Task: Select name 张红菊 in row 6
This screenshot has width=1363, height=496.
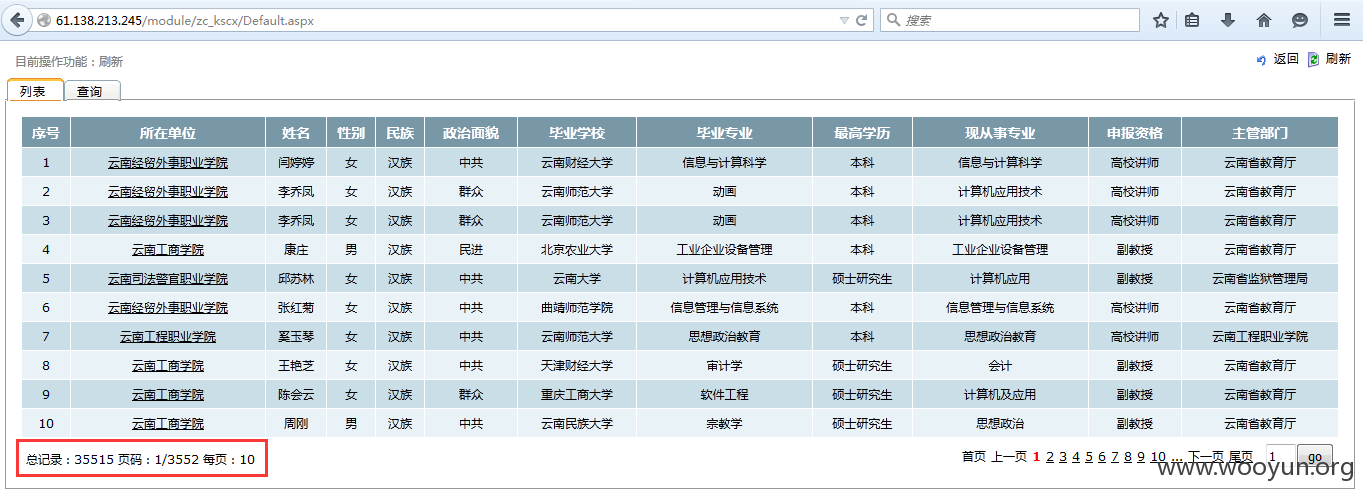Action: click(296, 307)
